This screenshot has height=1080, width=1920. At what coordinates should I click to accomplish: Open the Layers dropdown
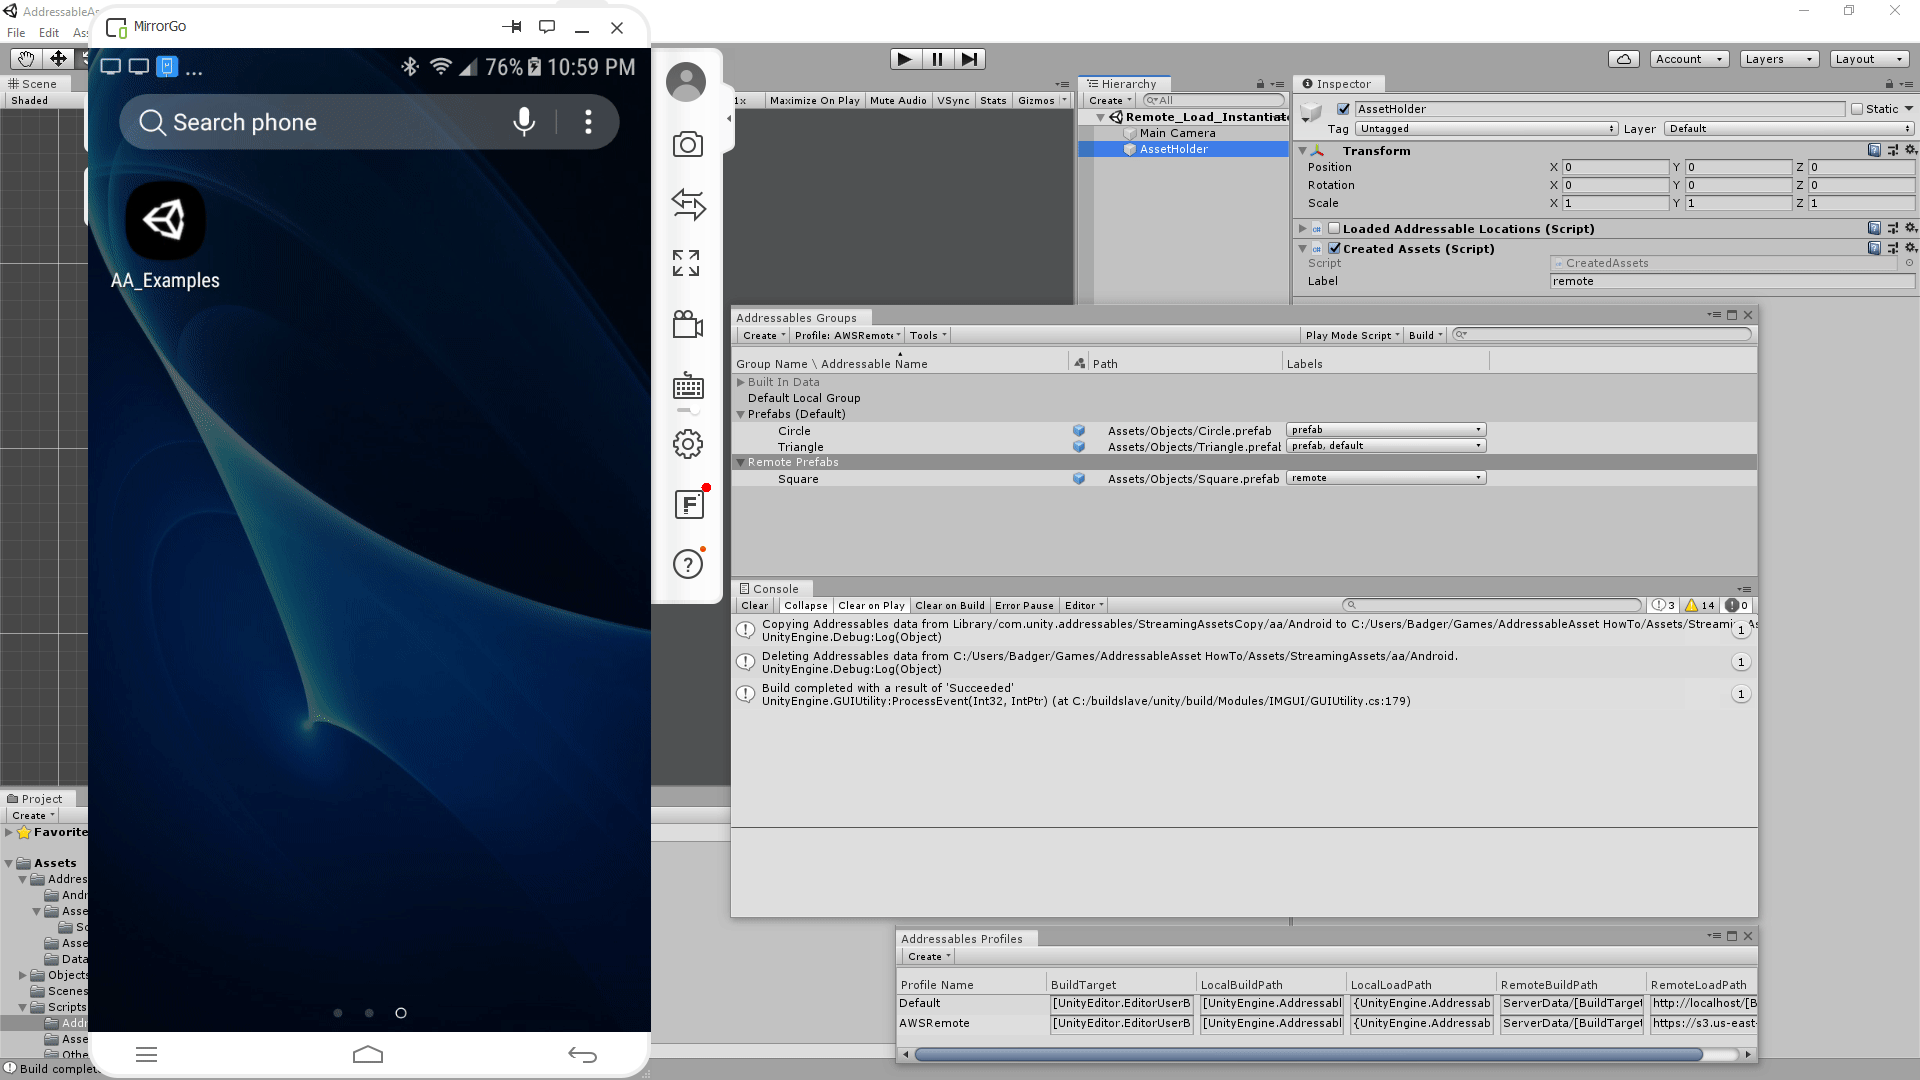click(x=1778, y=59)
